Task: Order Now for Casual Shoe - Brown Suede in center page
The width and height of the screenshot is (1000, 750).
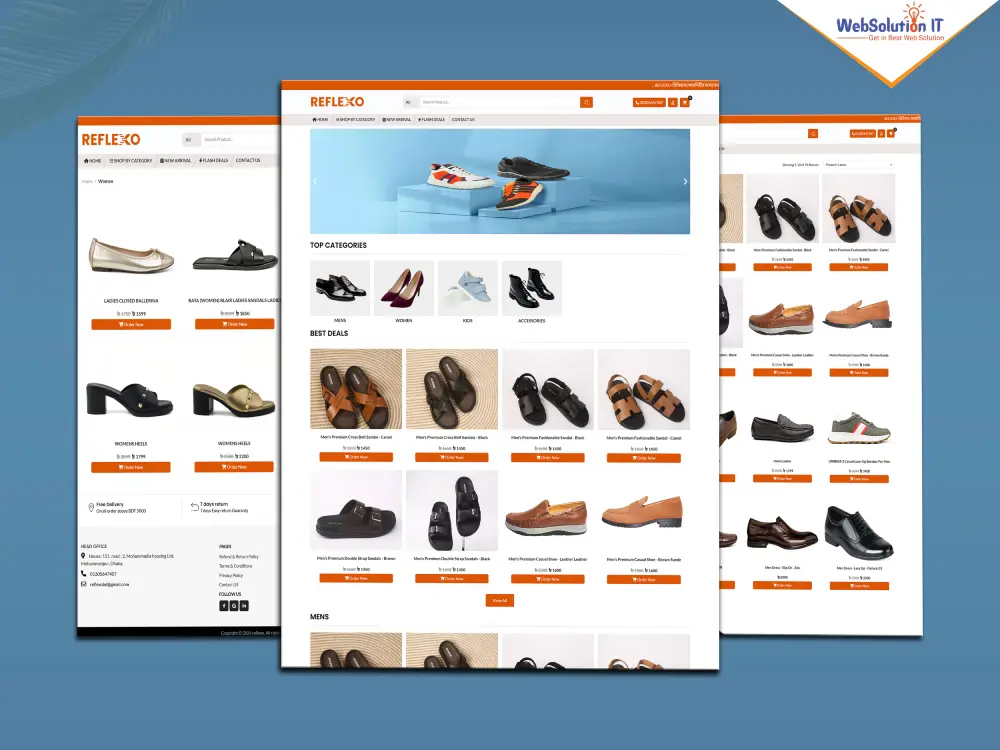Action: pyautogui.click(x=643, y=579)
